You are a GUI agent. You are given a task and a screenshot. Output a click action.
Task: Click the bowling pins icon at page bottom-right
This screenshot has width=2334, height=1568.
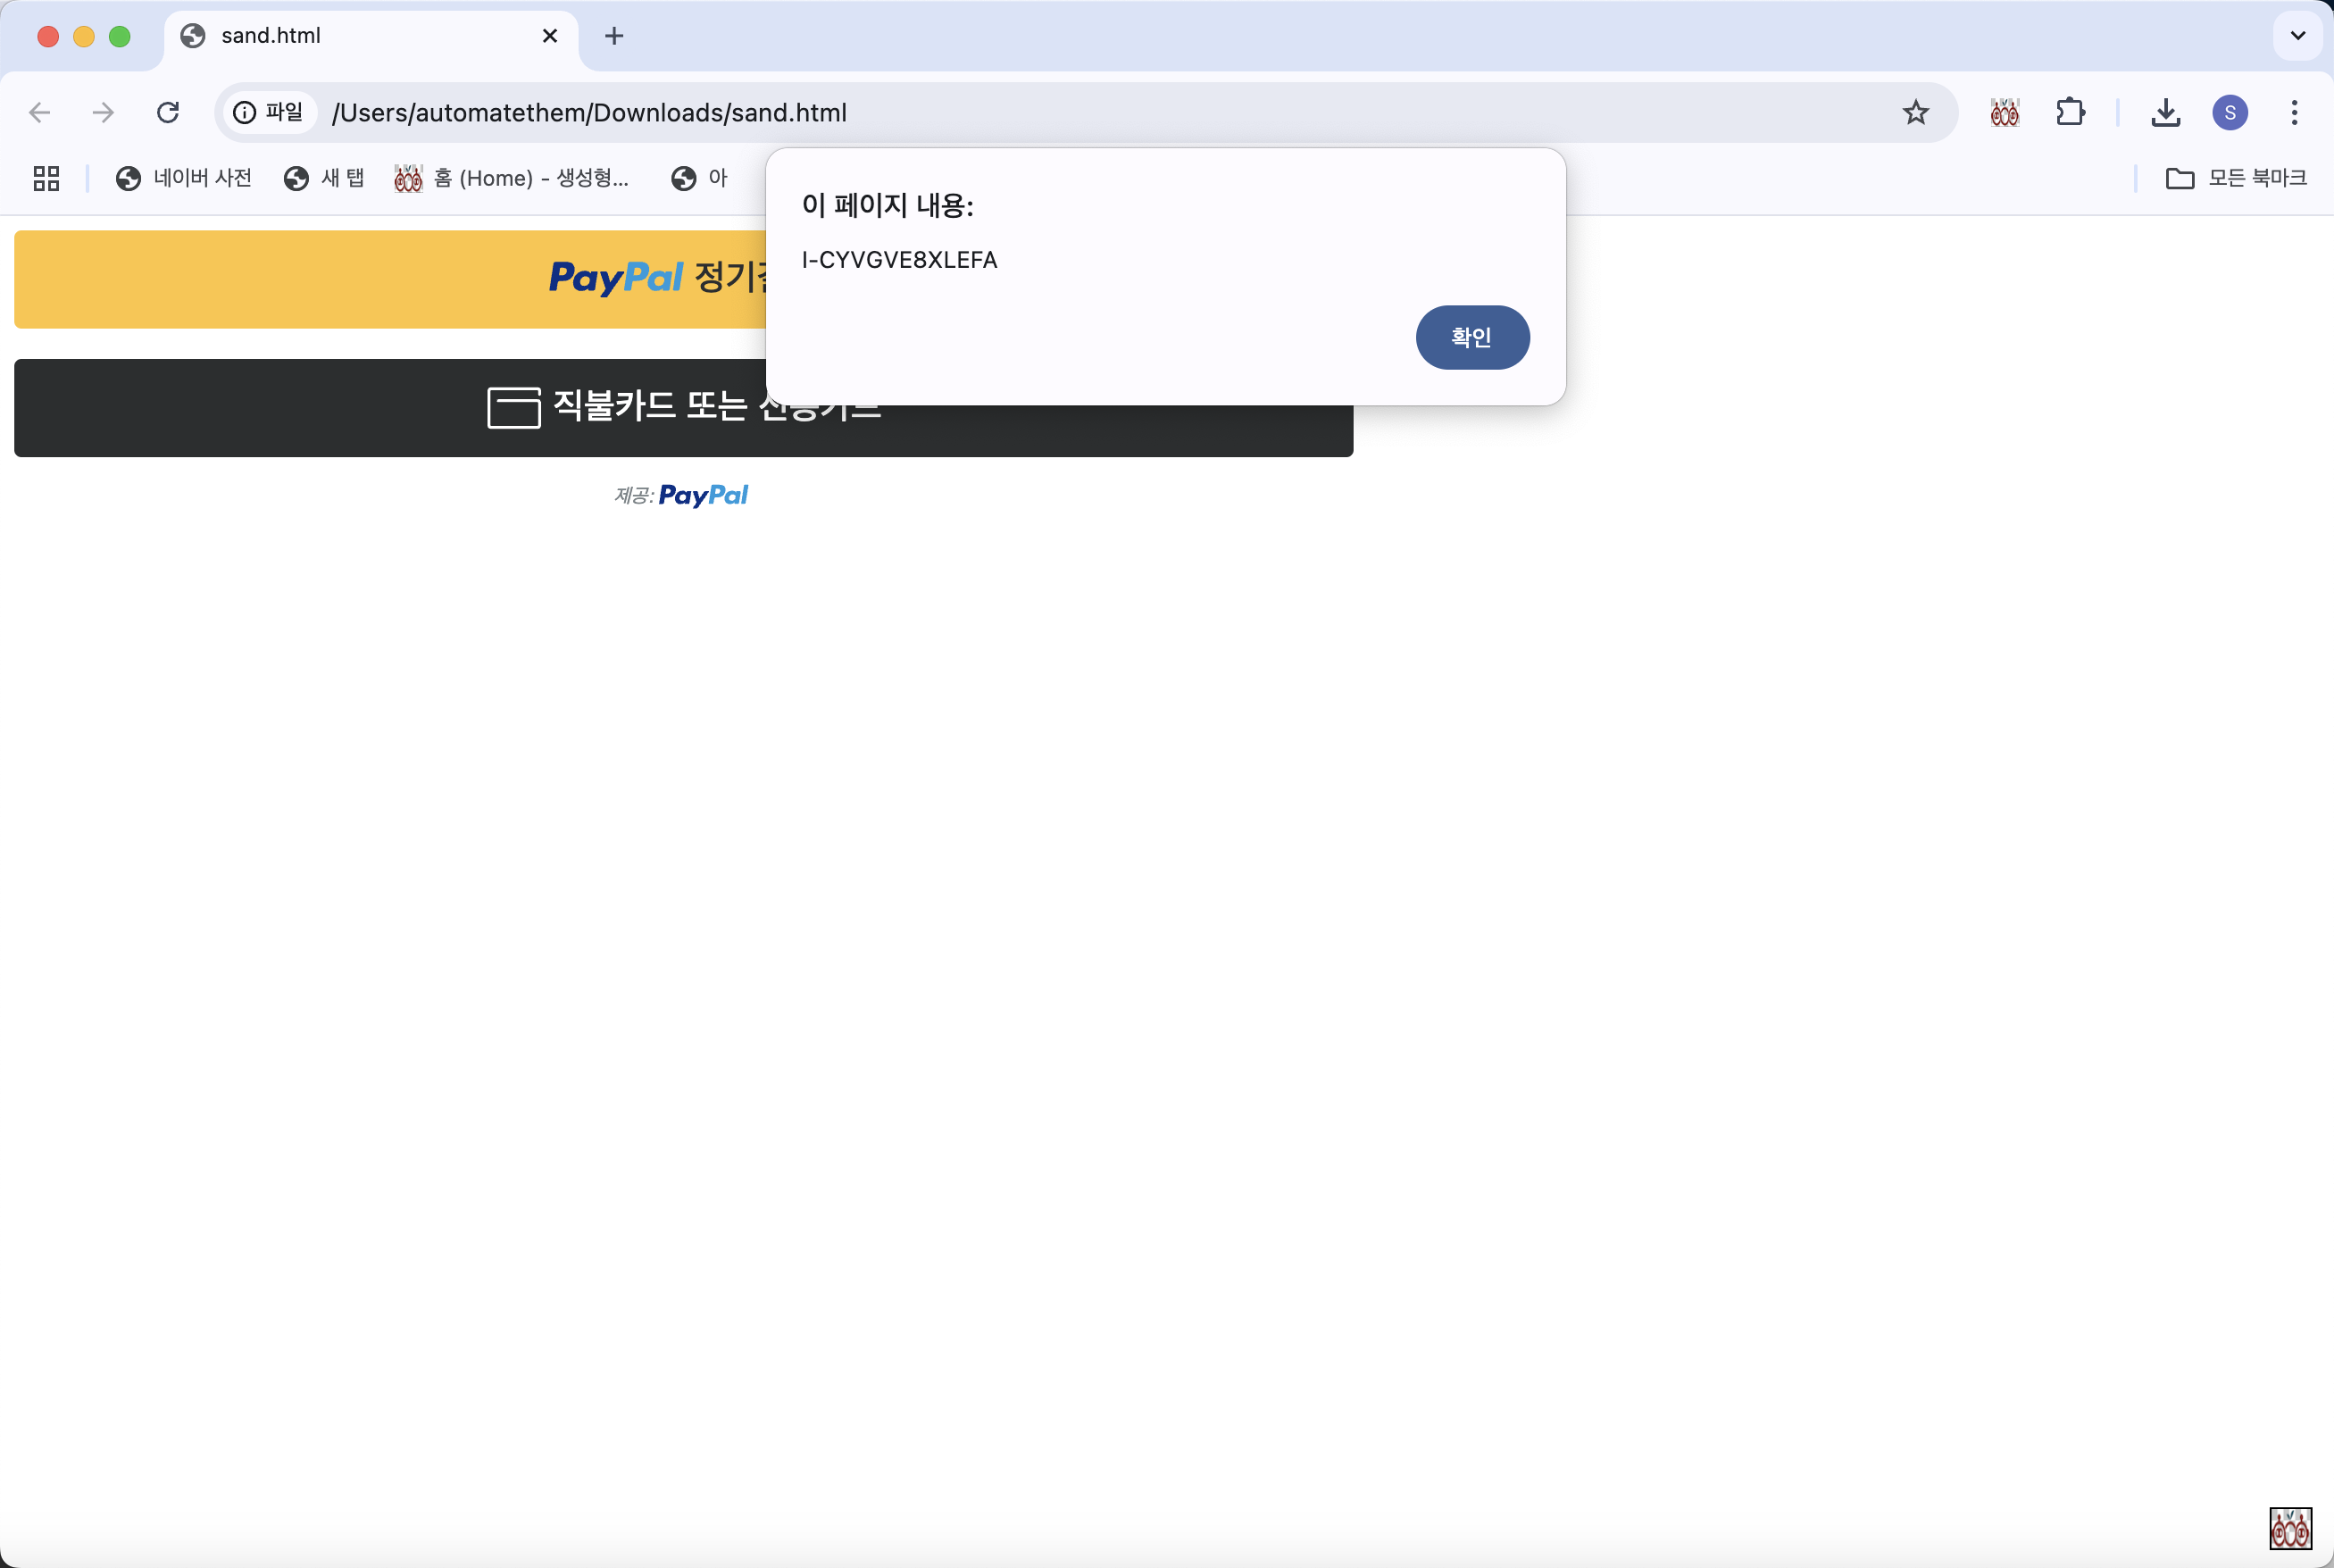2290,1528
